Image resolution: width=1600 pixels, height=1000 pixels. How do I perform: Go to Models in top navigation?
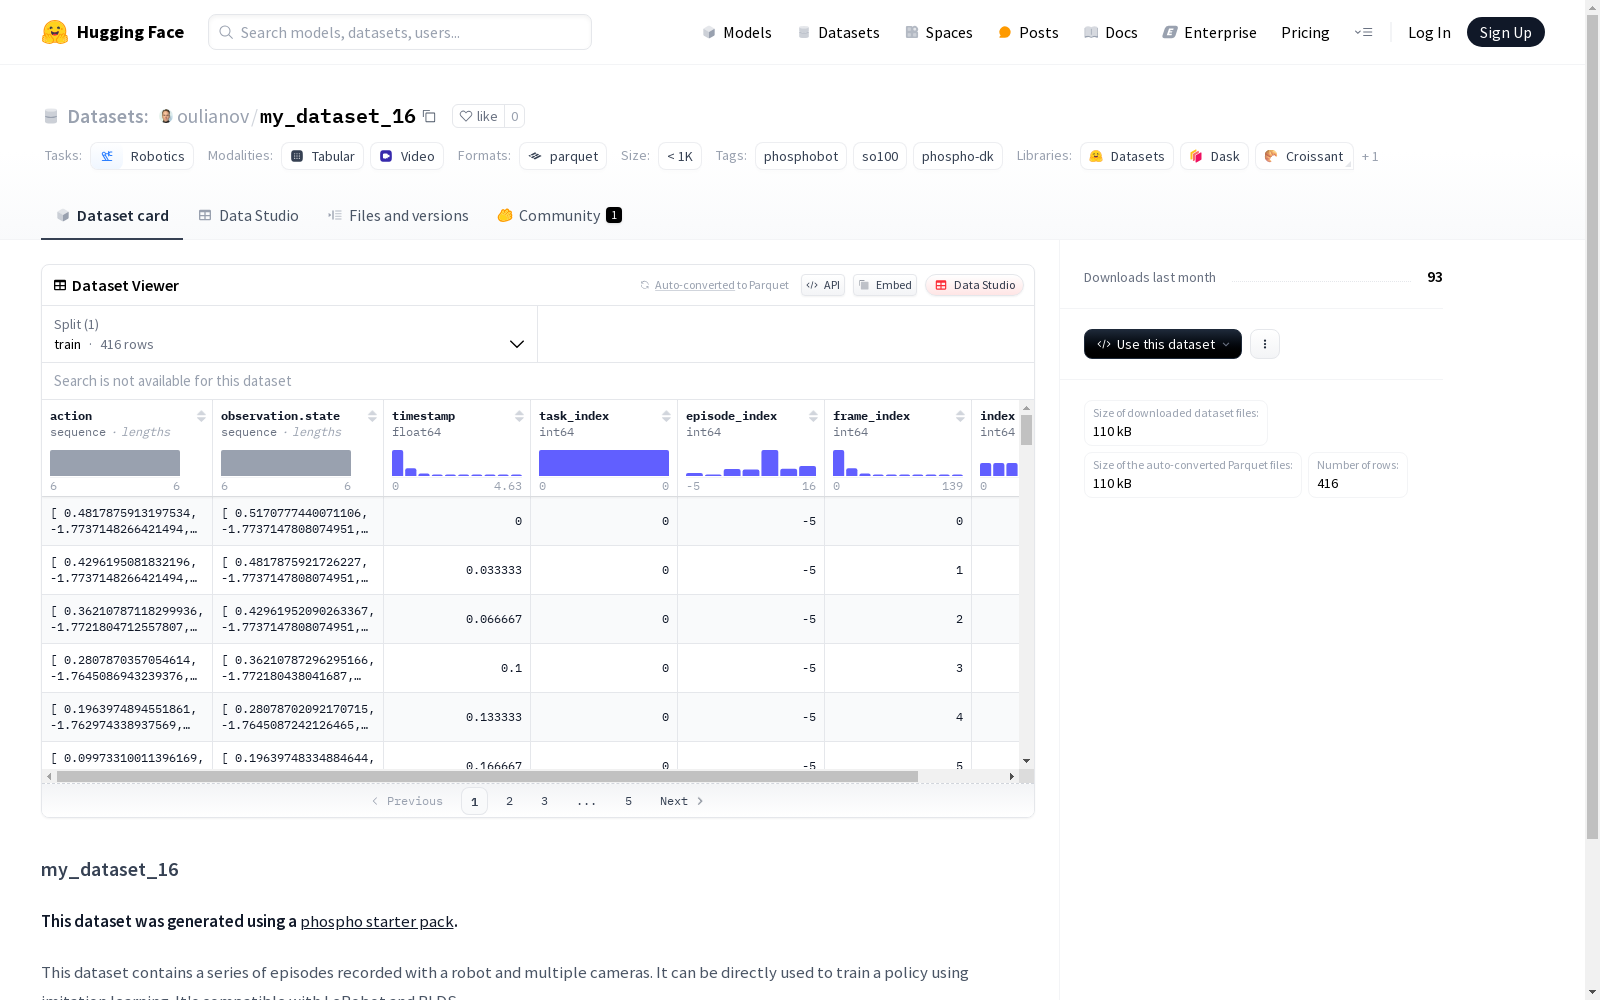pyautogui.click(x=737, y=32)
